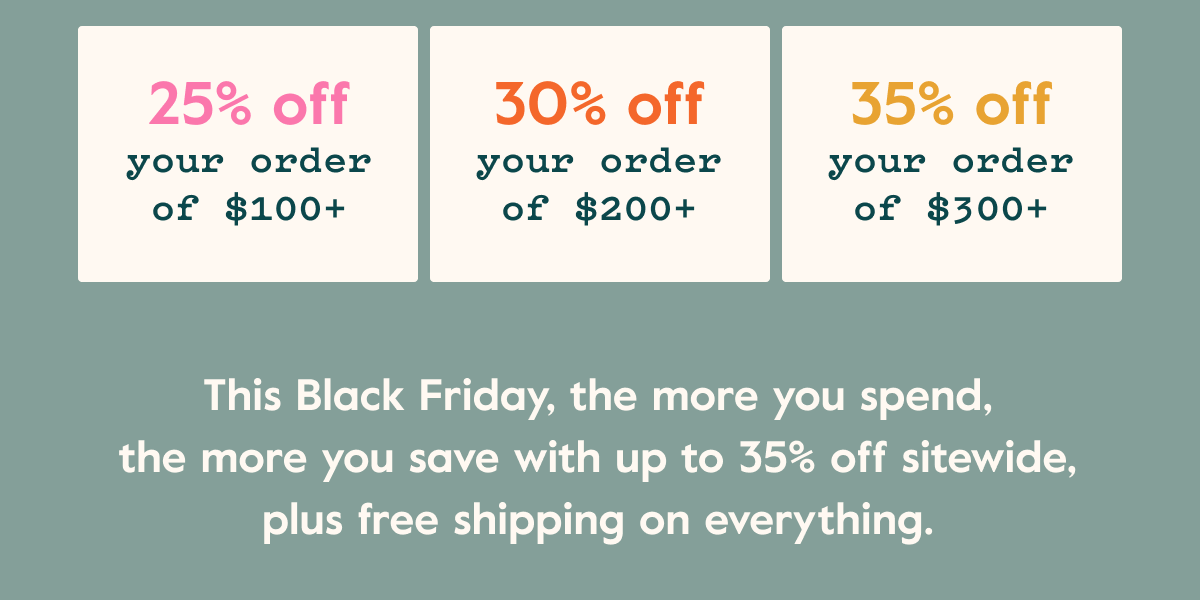Click "your order" in the 35% card
The image size is (1200, 600).
952,163
